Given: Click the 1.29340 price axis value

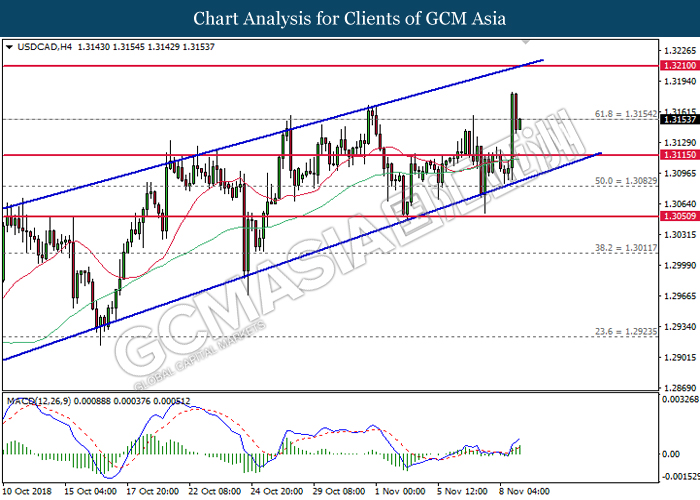Looking at the screenshot, I should (x=680, y=327).
